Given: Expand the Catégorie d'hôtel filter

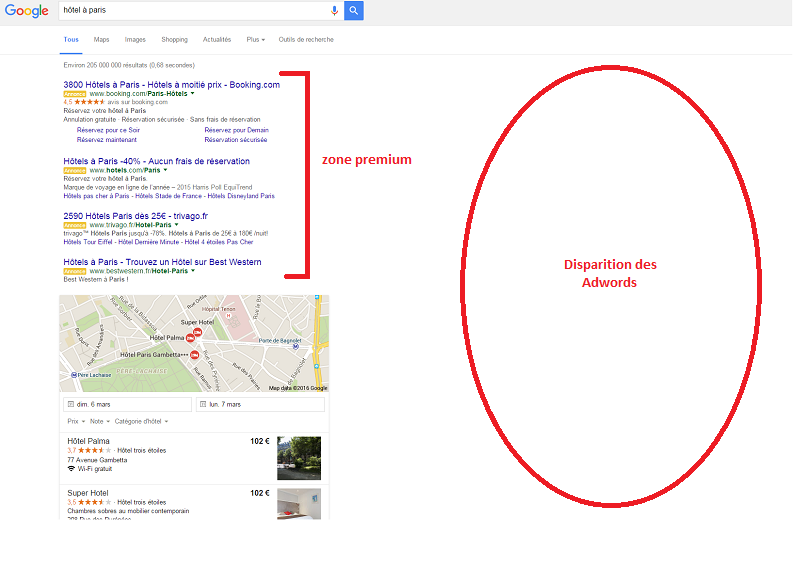Looking at the screenshot, I should (x=141, y=421).
